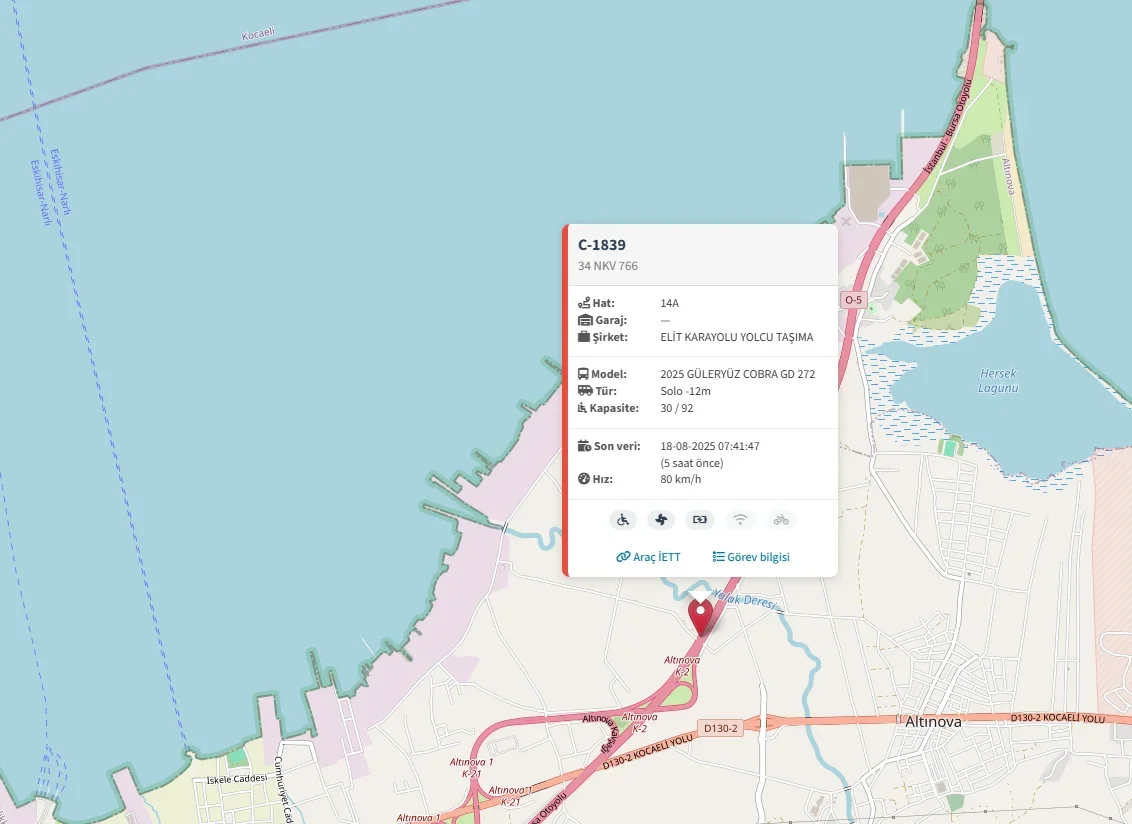Screen dimensions: 1132x824
Task: Click the greyed-out bicycle icon
Action: pos(781,519)
